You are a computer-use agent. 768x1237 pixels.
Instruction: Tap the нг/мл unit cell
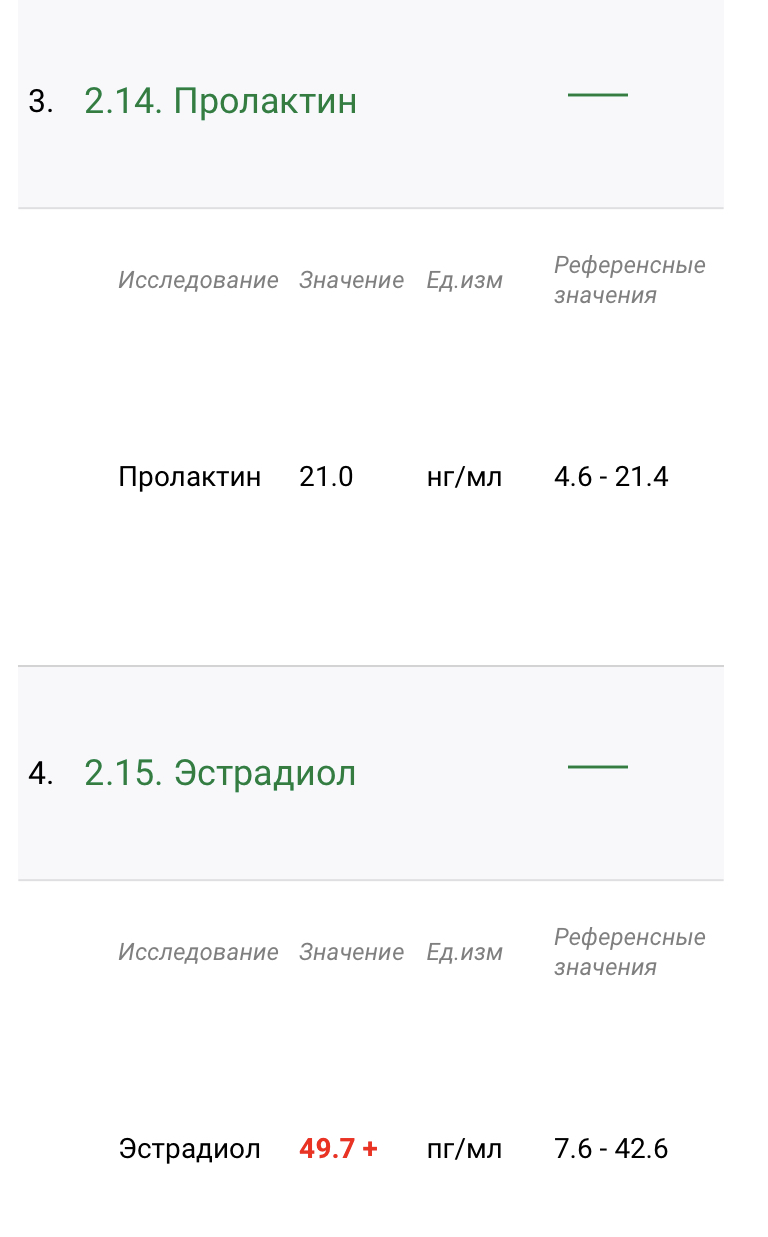click(x=464, y=477)
